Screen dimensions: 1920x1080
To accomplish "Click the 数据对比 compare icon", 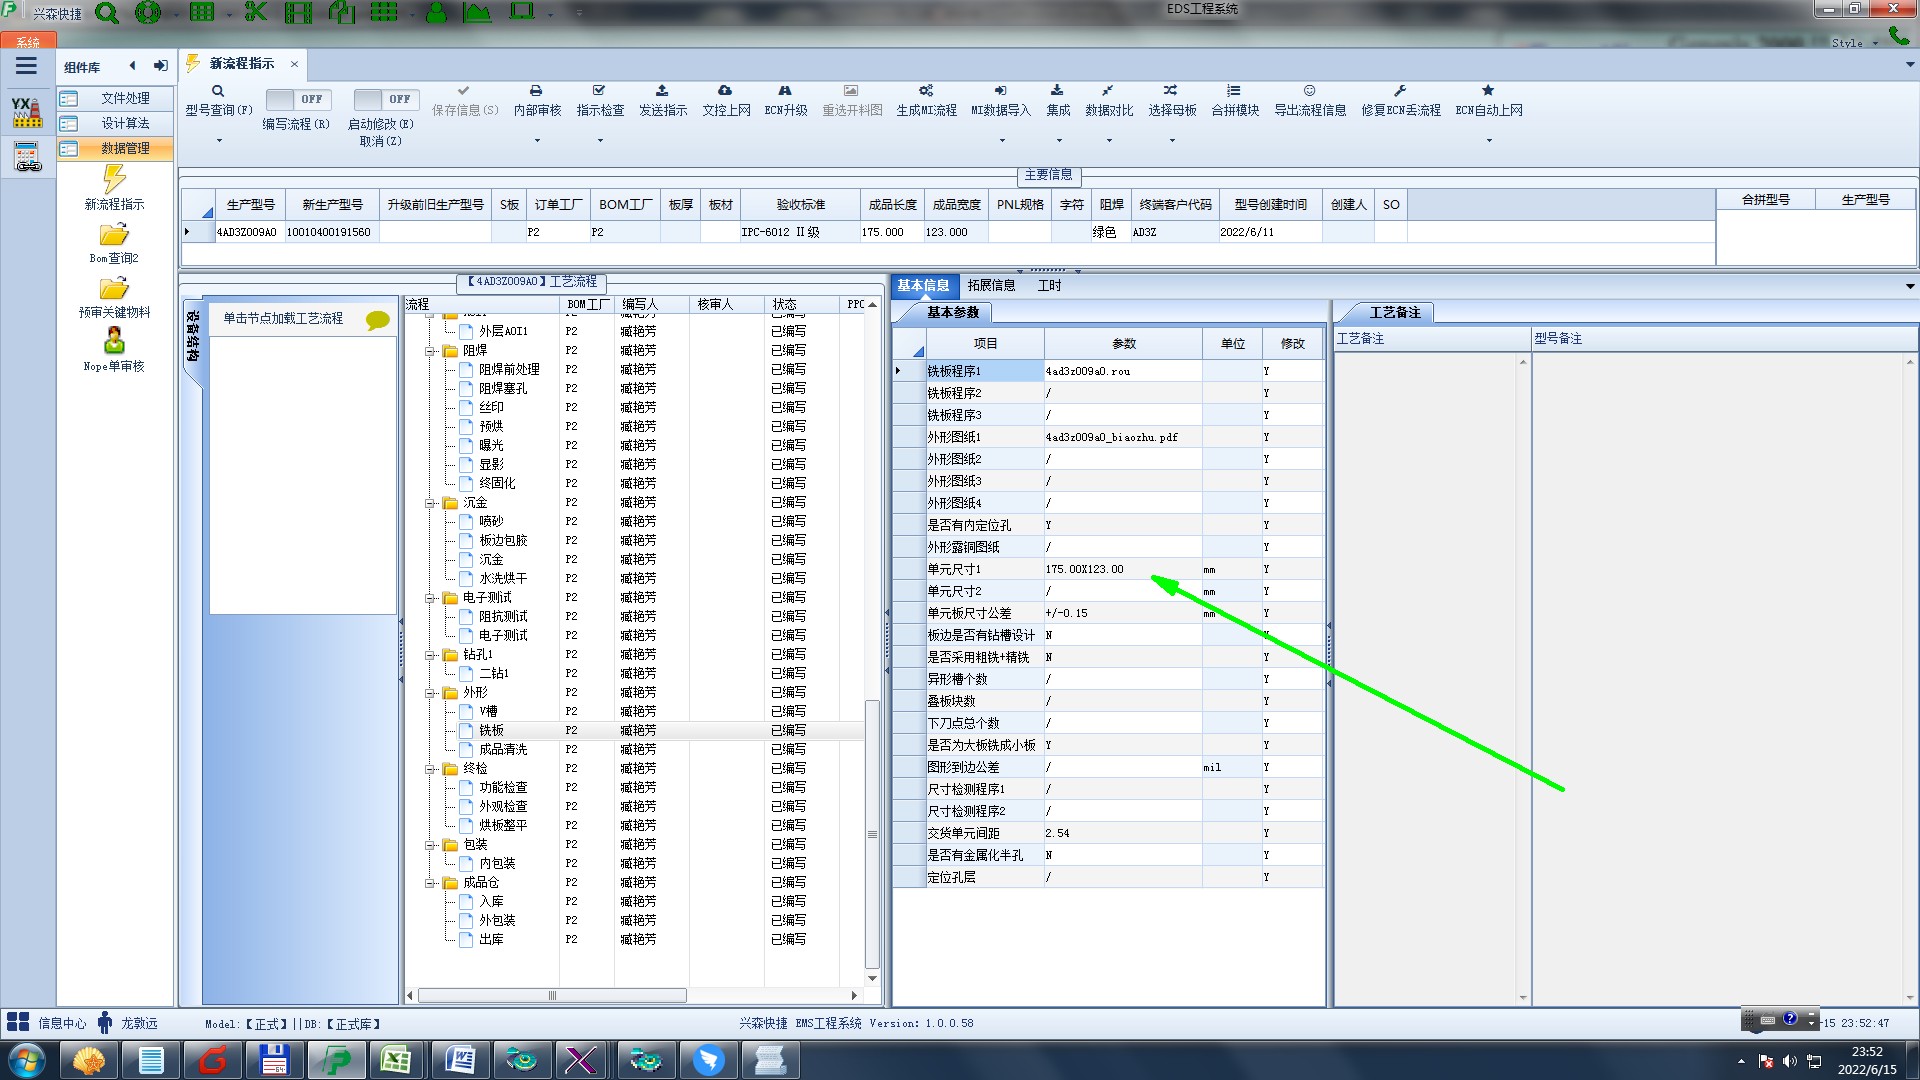I will pos(1108,91).
